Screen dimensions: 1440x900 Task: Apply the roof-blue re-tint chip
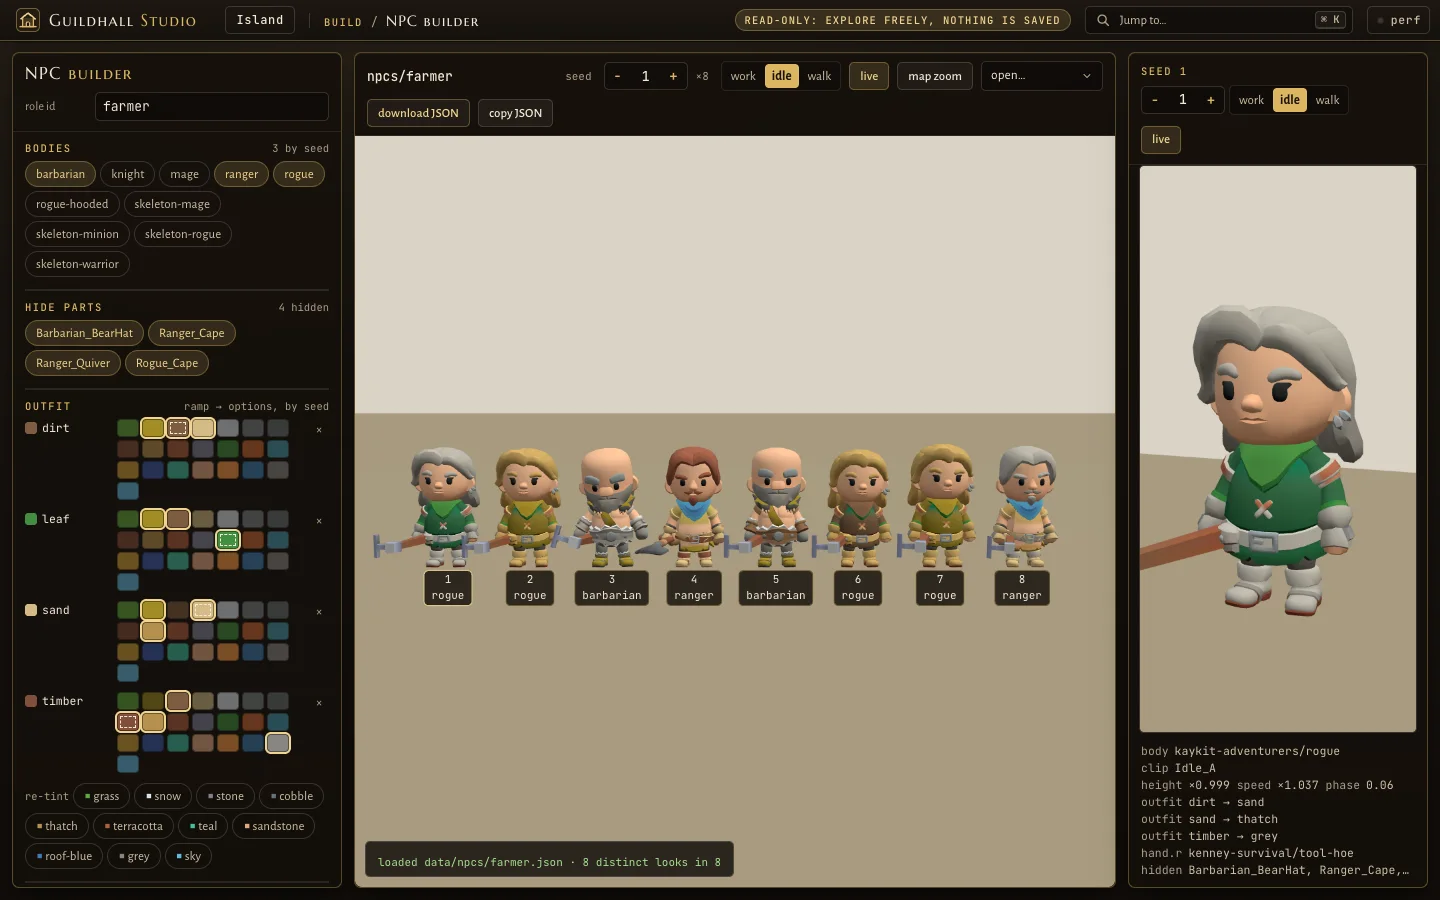coord(64,856)
